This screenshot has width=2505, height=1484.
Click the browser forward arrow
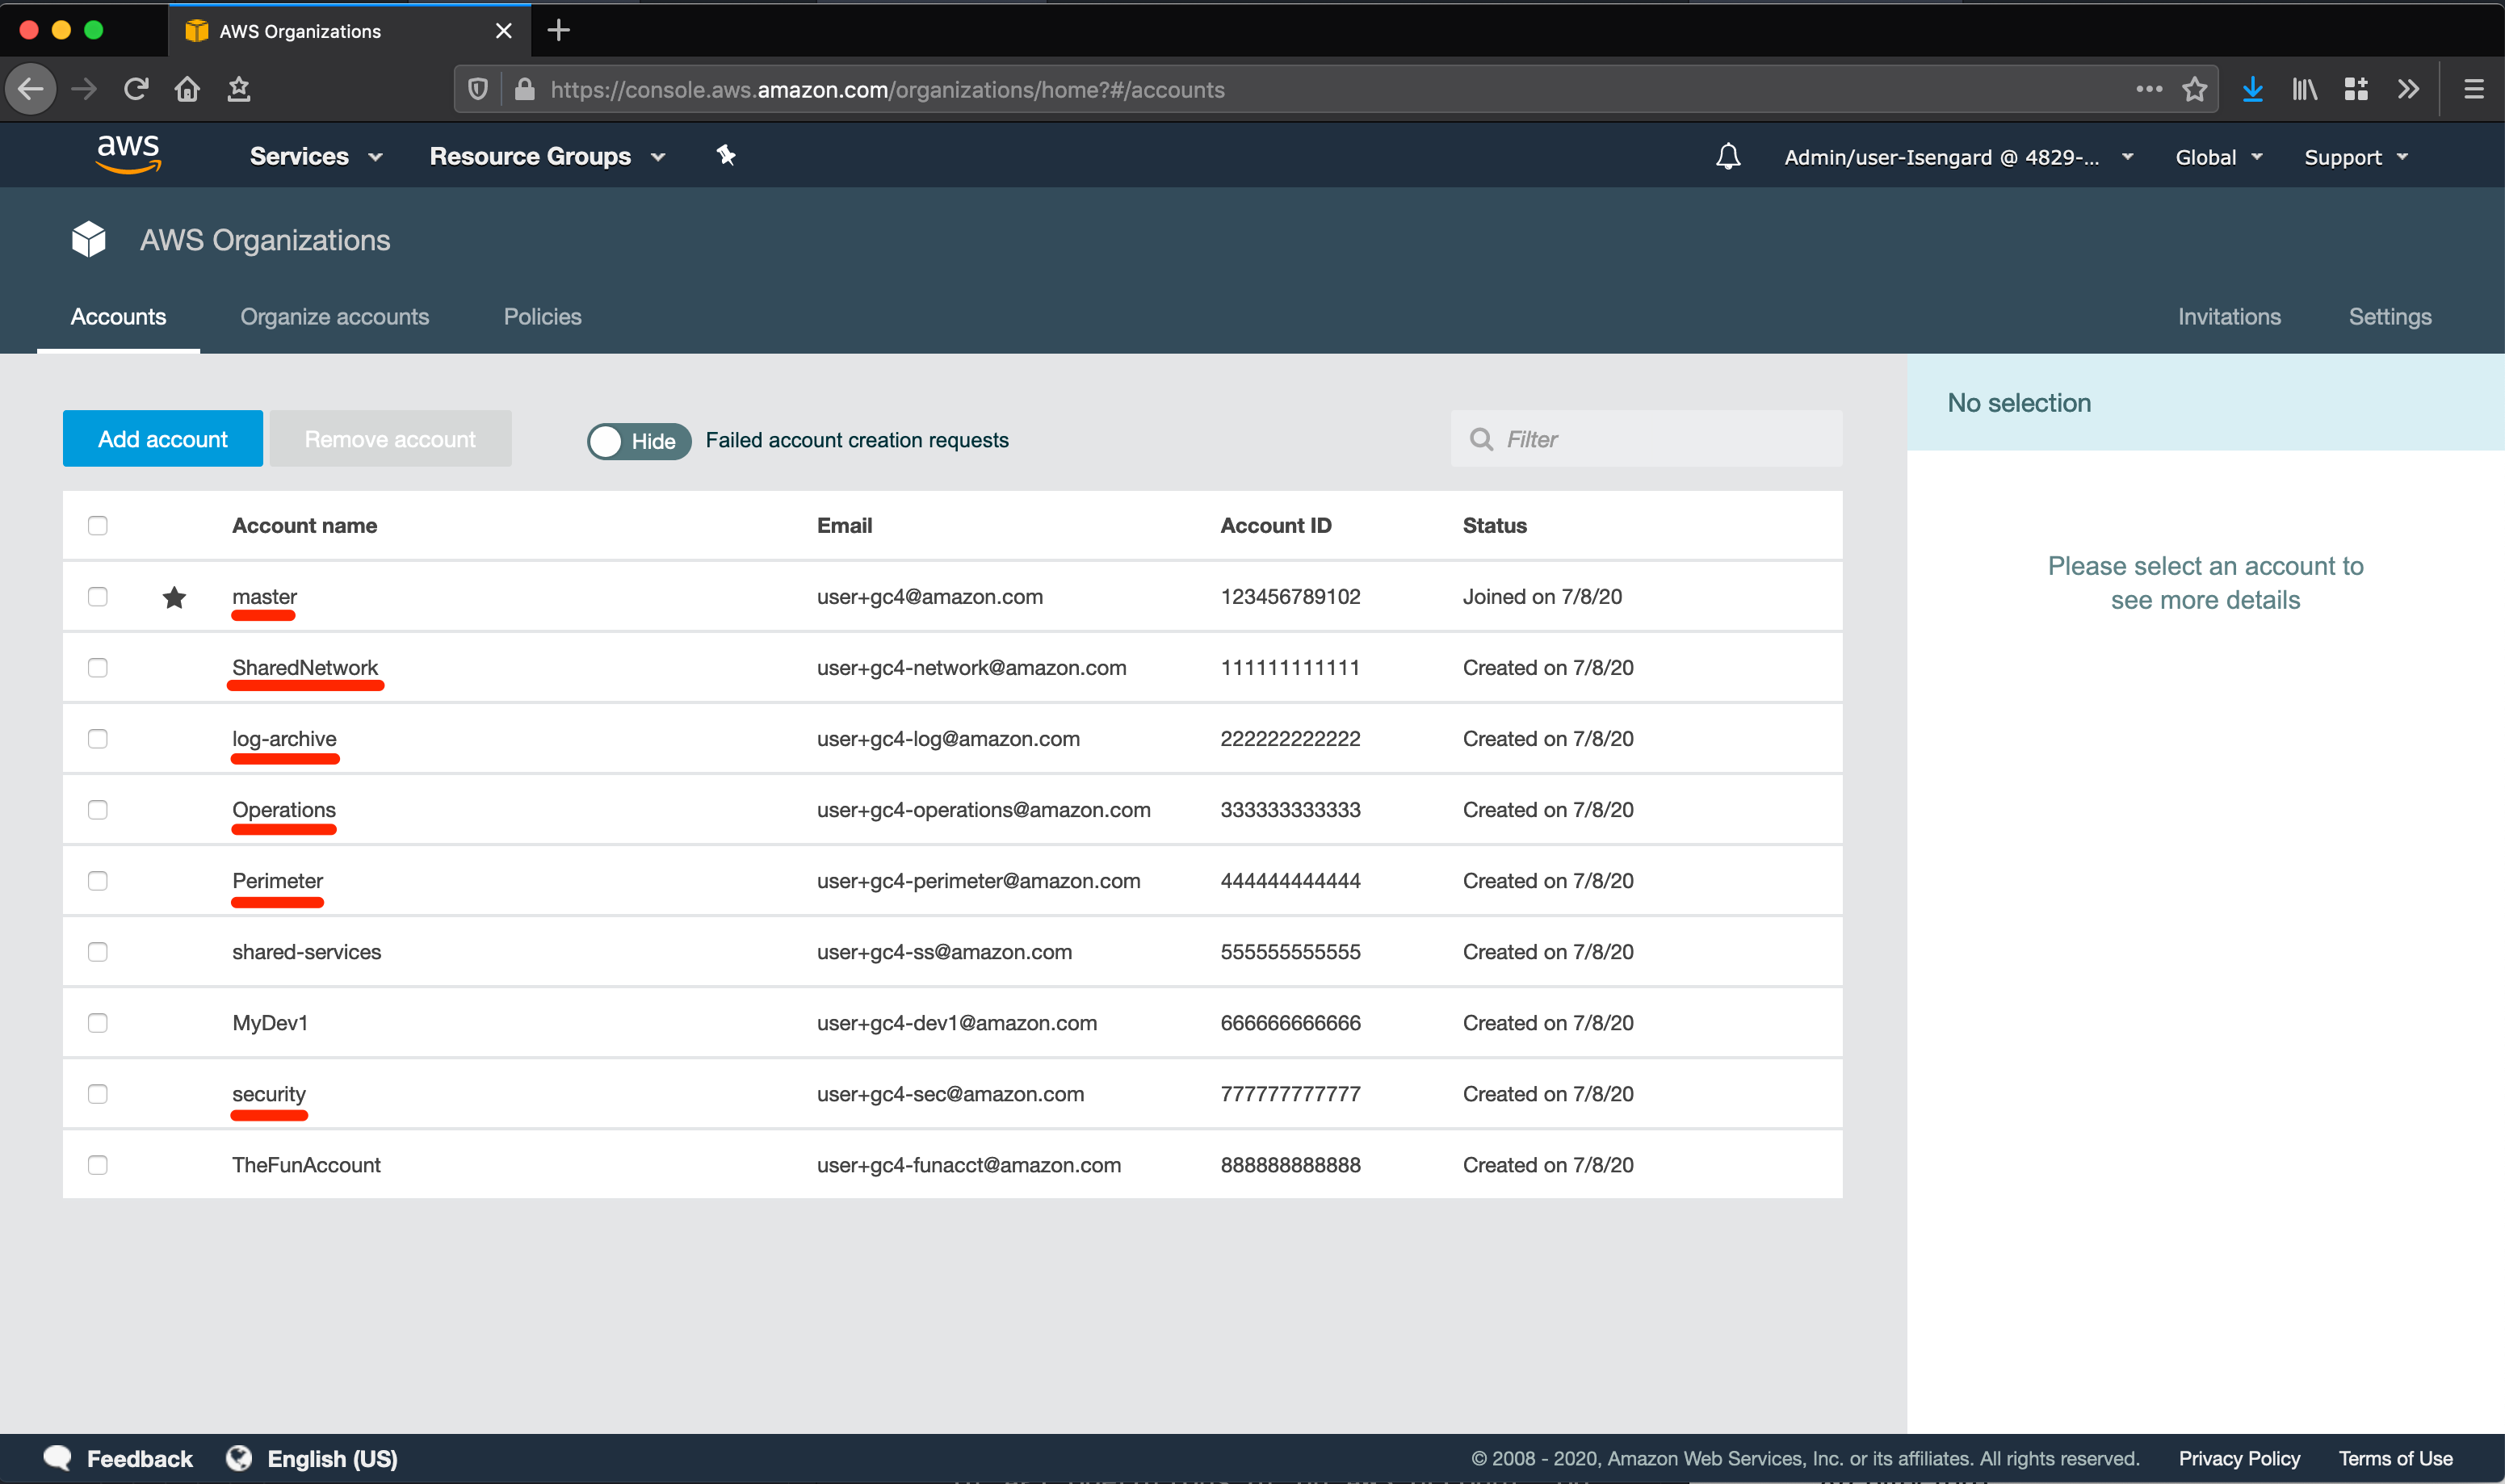point(85,89)
